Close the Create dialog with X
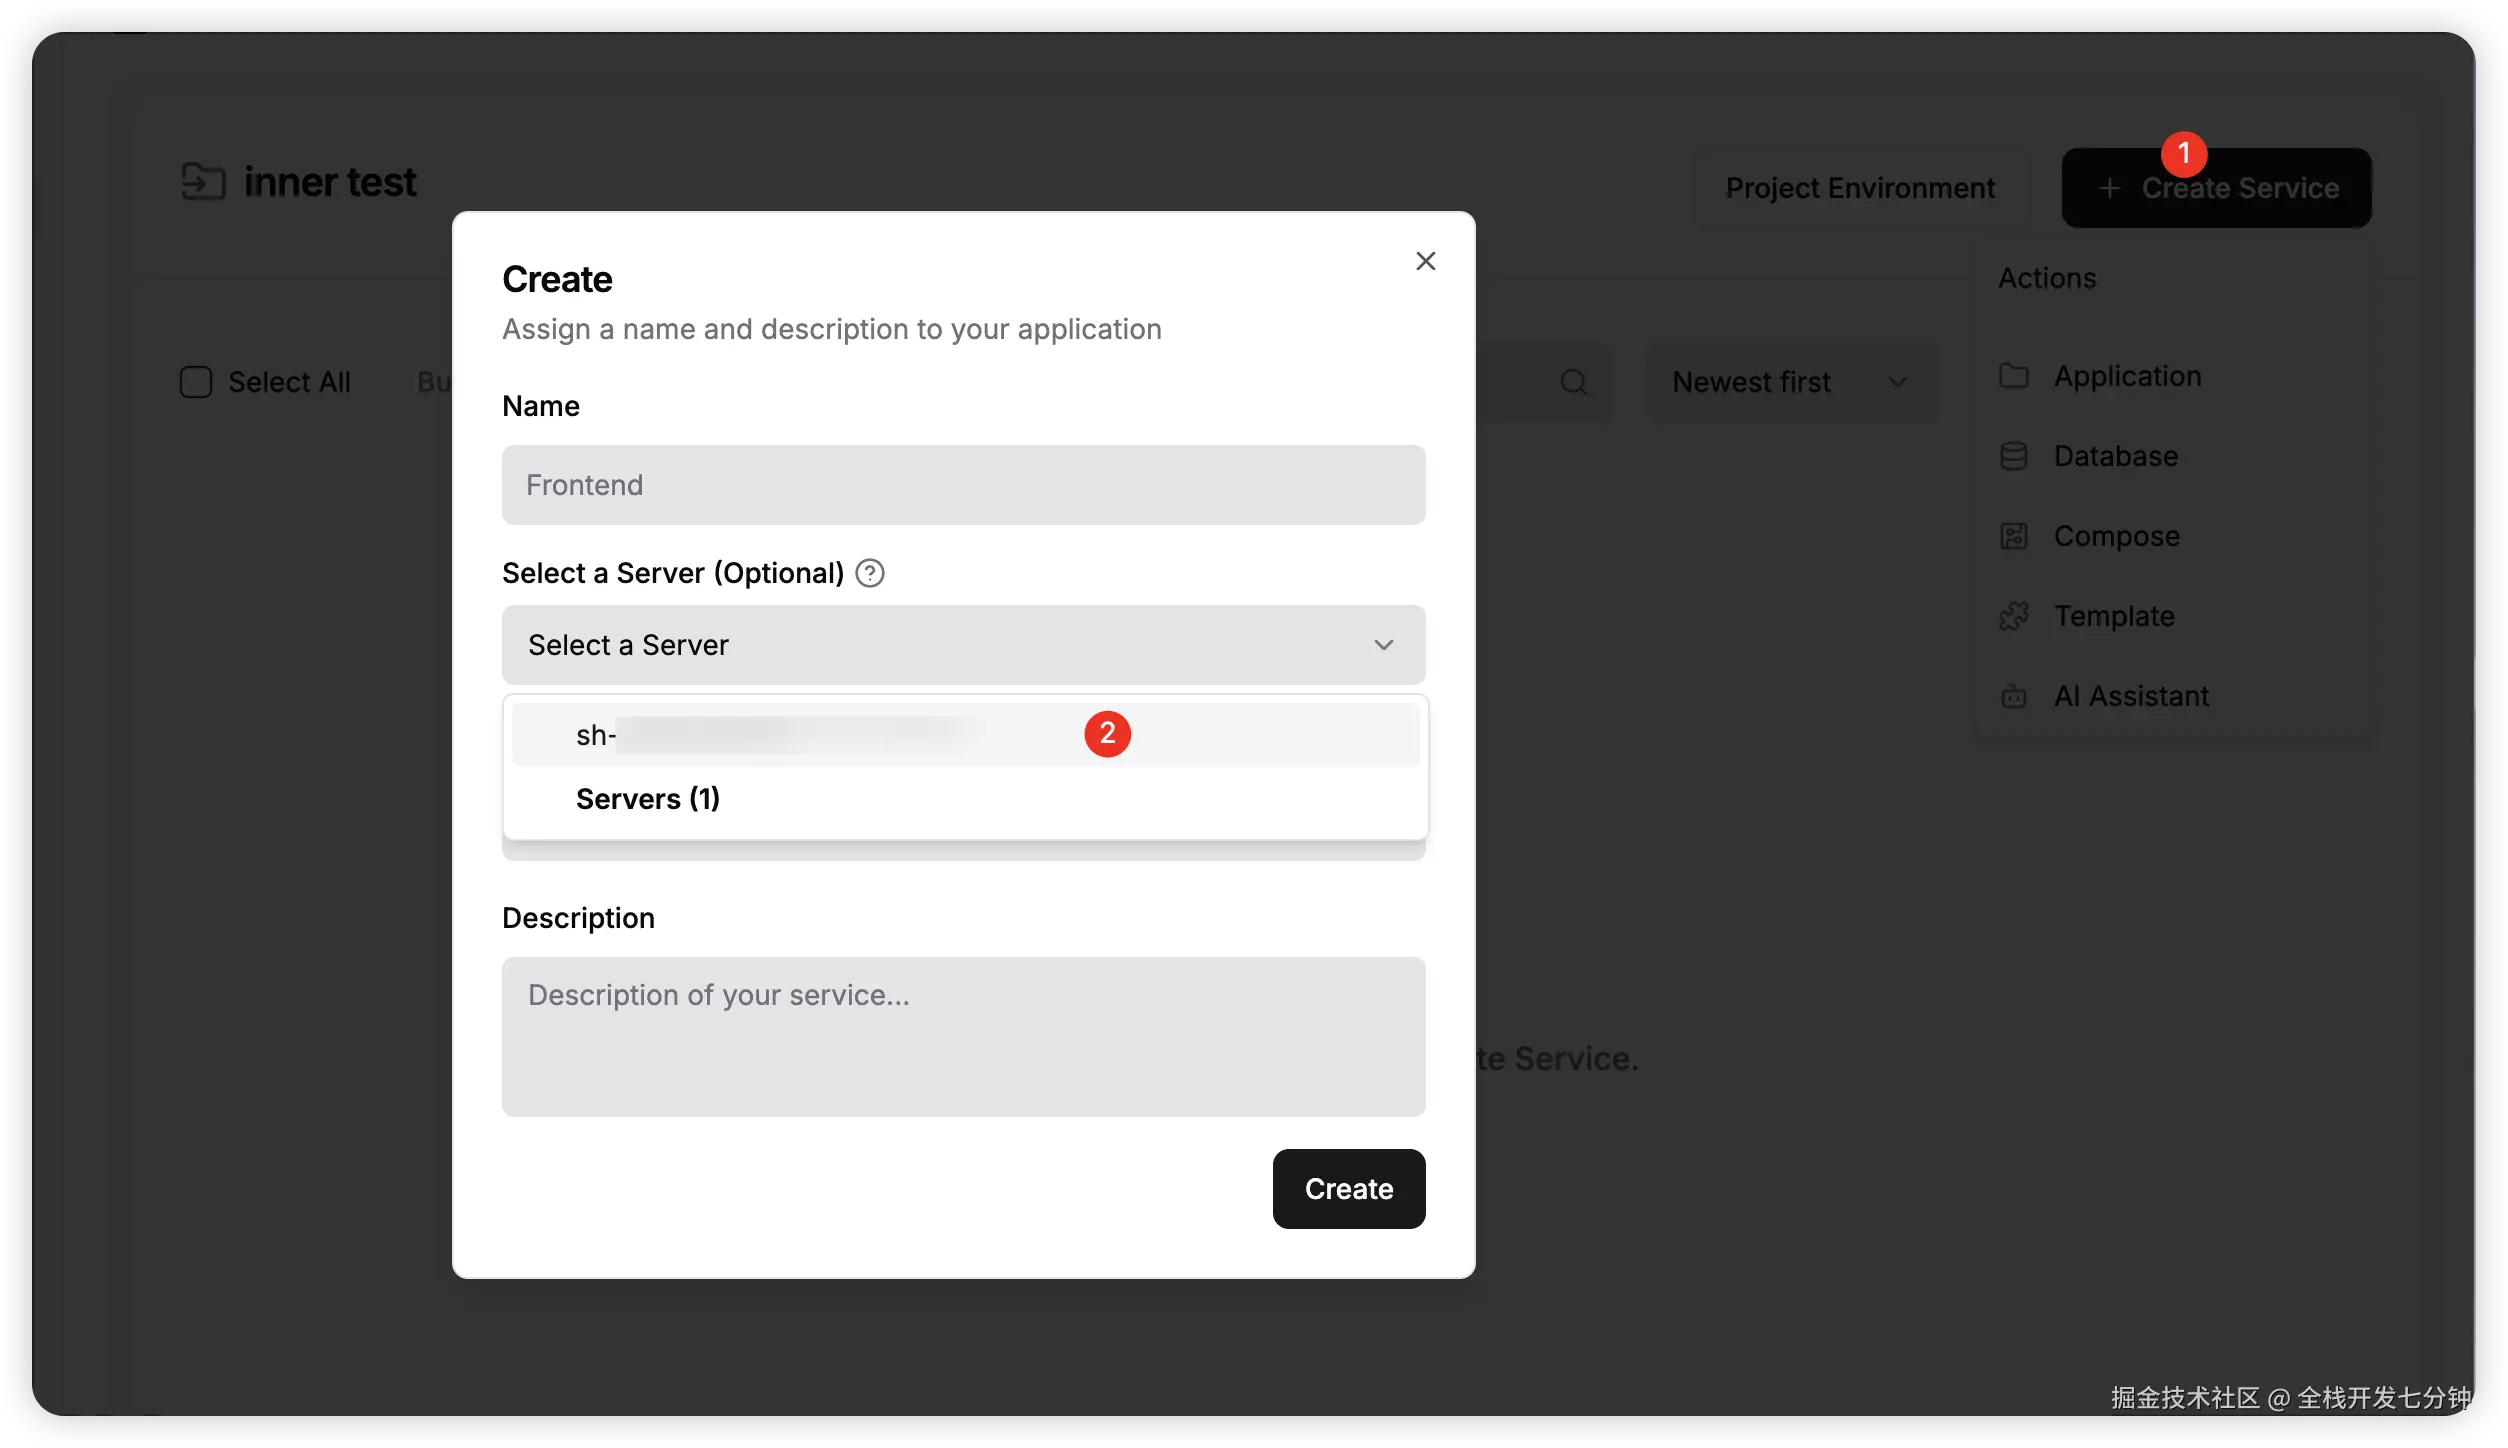Screen dimensions: 2508x1448 pyautogui.click(x=1425, y=261)
